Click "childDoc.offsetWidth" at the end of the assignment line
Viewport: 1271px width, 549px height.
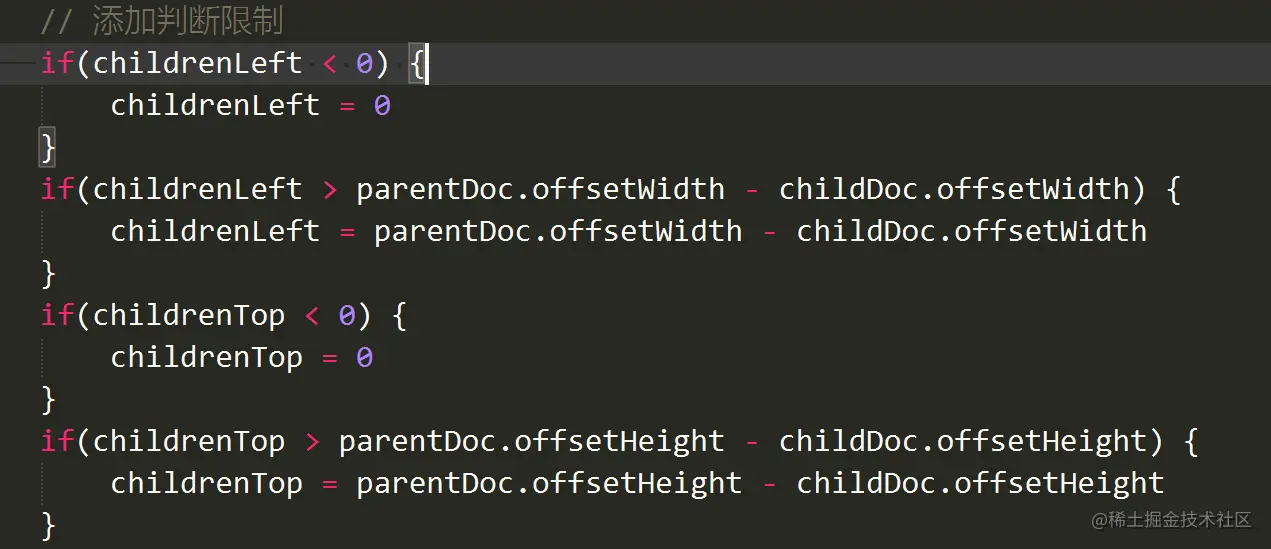(x=971, y=231)
